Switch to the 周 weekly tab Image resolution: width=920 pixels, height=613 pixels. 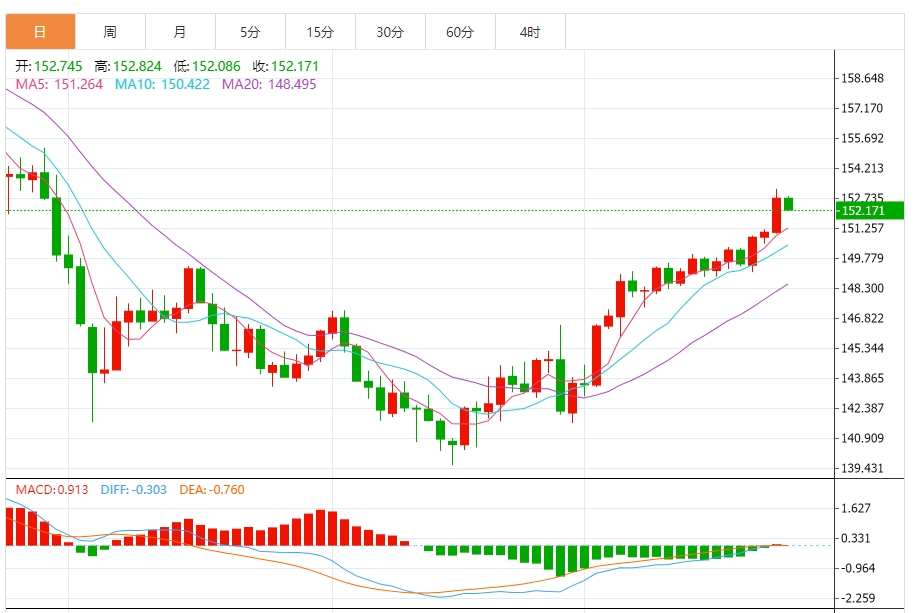coord(110,32)
